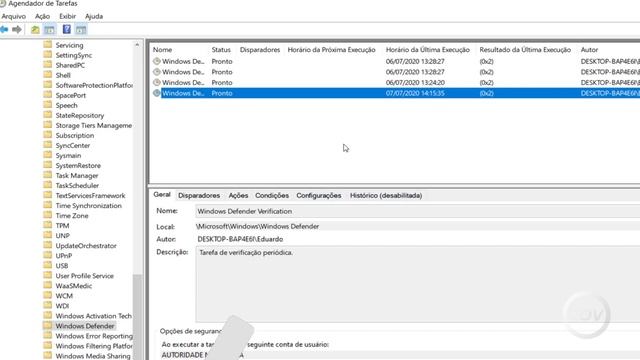
Task: Open the Histórico (desabilitada) tab
Action: point(386,196)
